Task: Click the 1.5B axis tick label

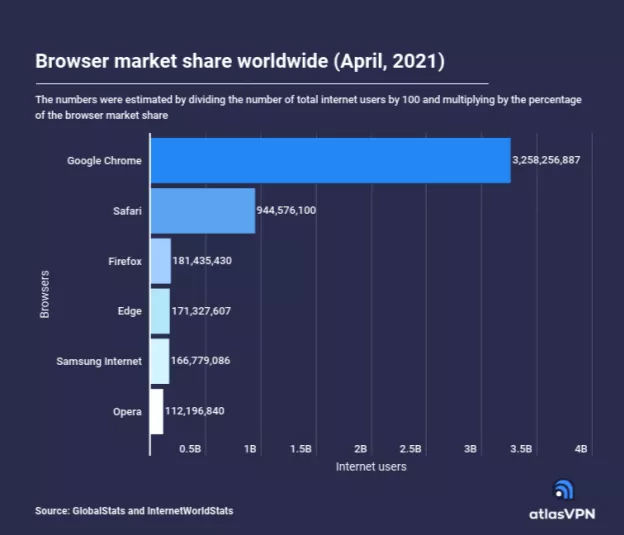Action: tap(301, 449)
